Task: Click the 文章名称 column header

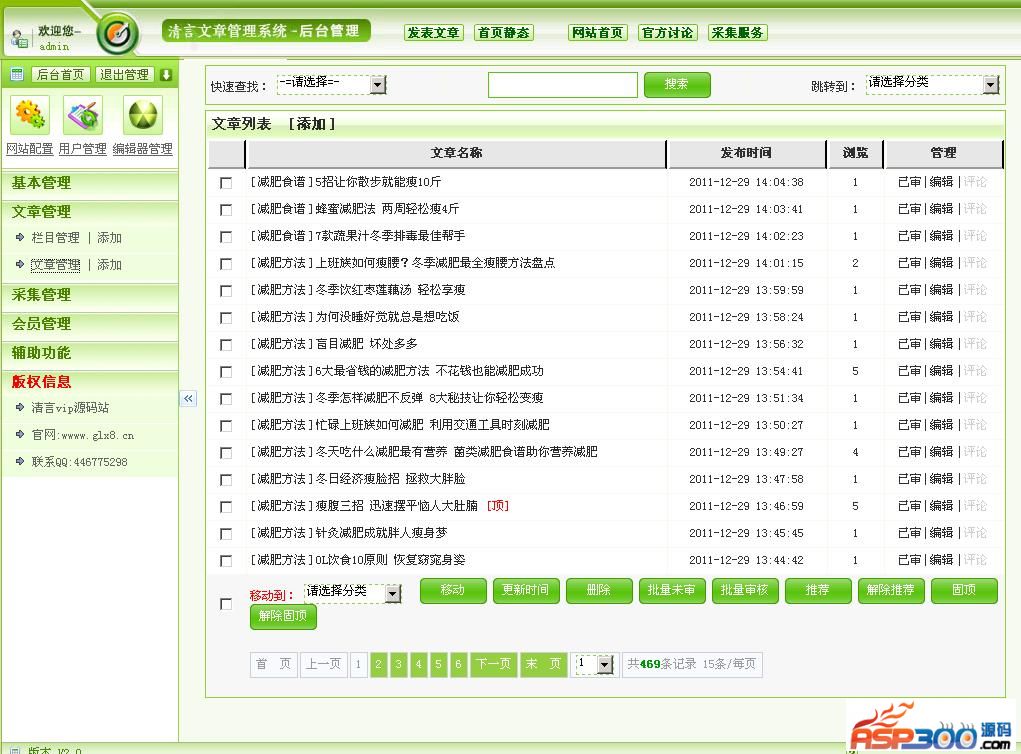Action: (456, 153)
